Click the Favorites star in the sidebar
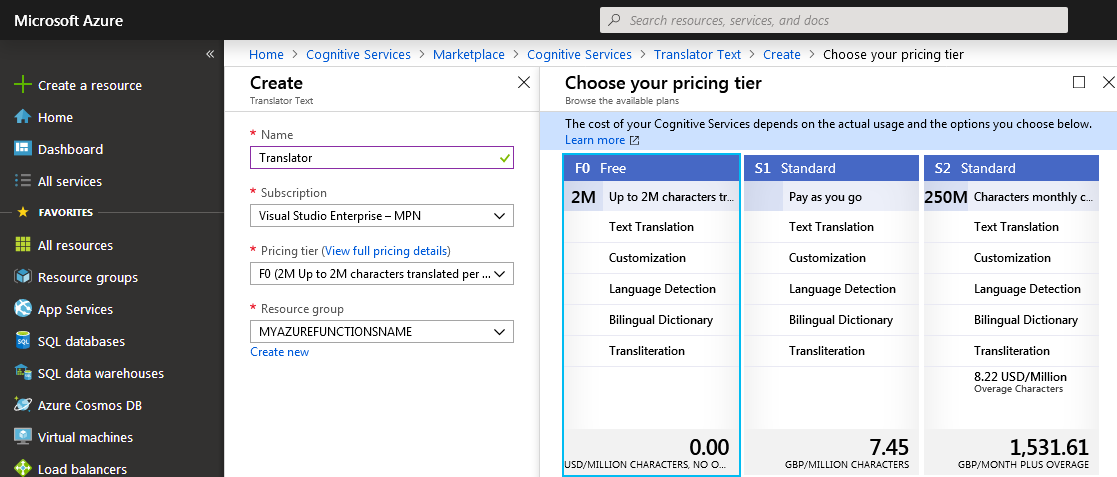 [23, 212]
